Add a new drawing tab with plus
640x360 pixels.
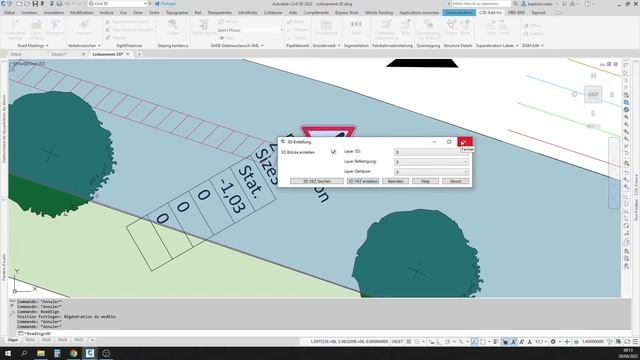point(139,54)
